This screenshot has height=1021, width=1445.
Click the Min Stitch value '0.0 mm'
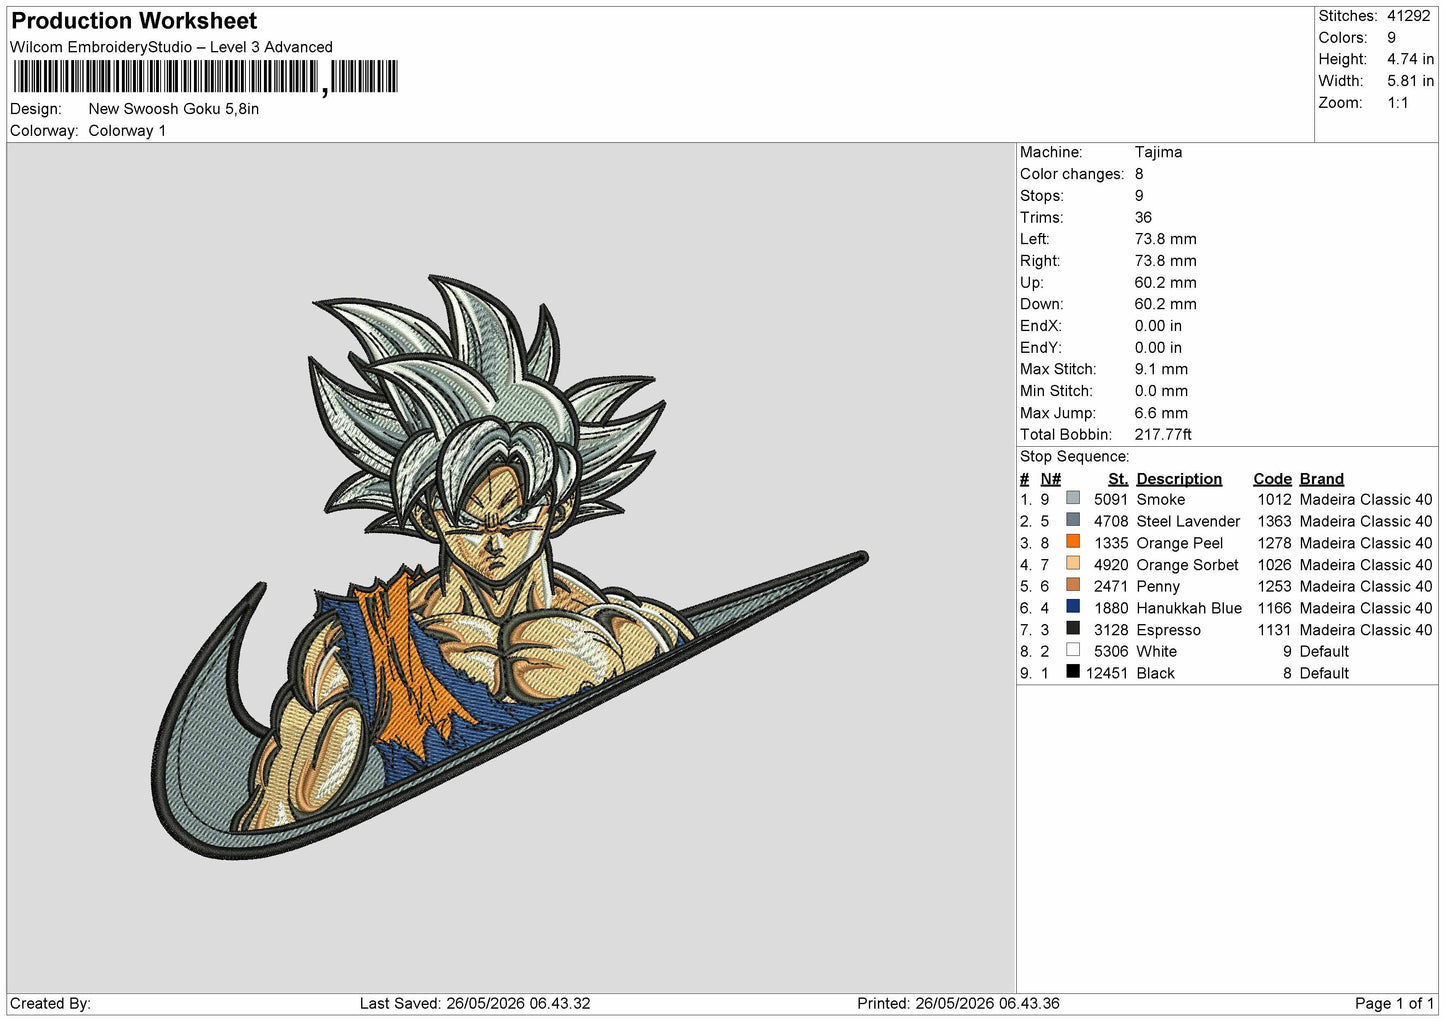point(1161,391)
